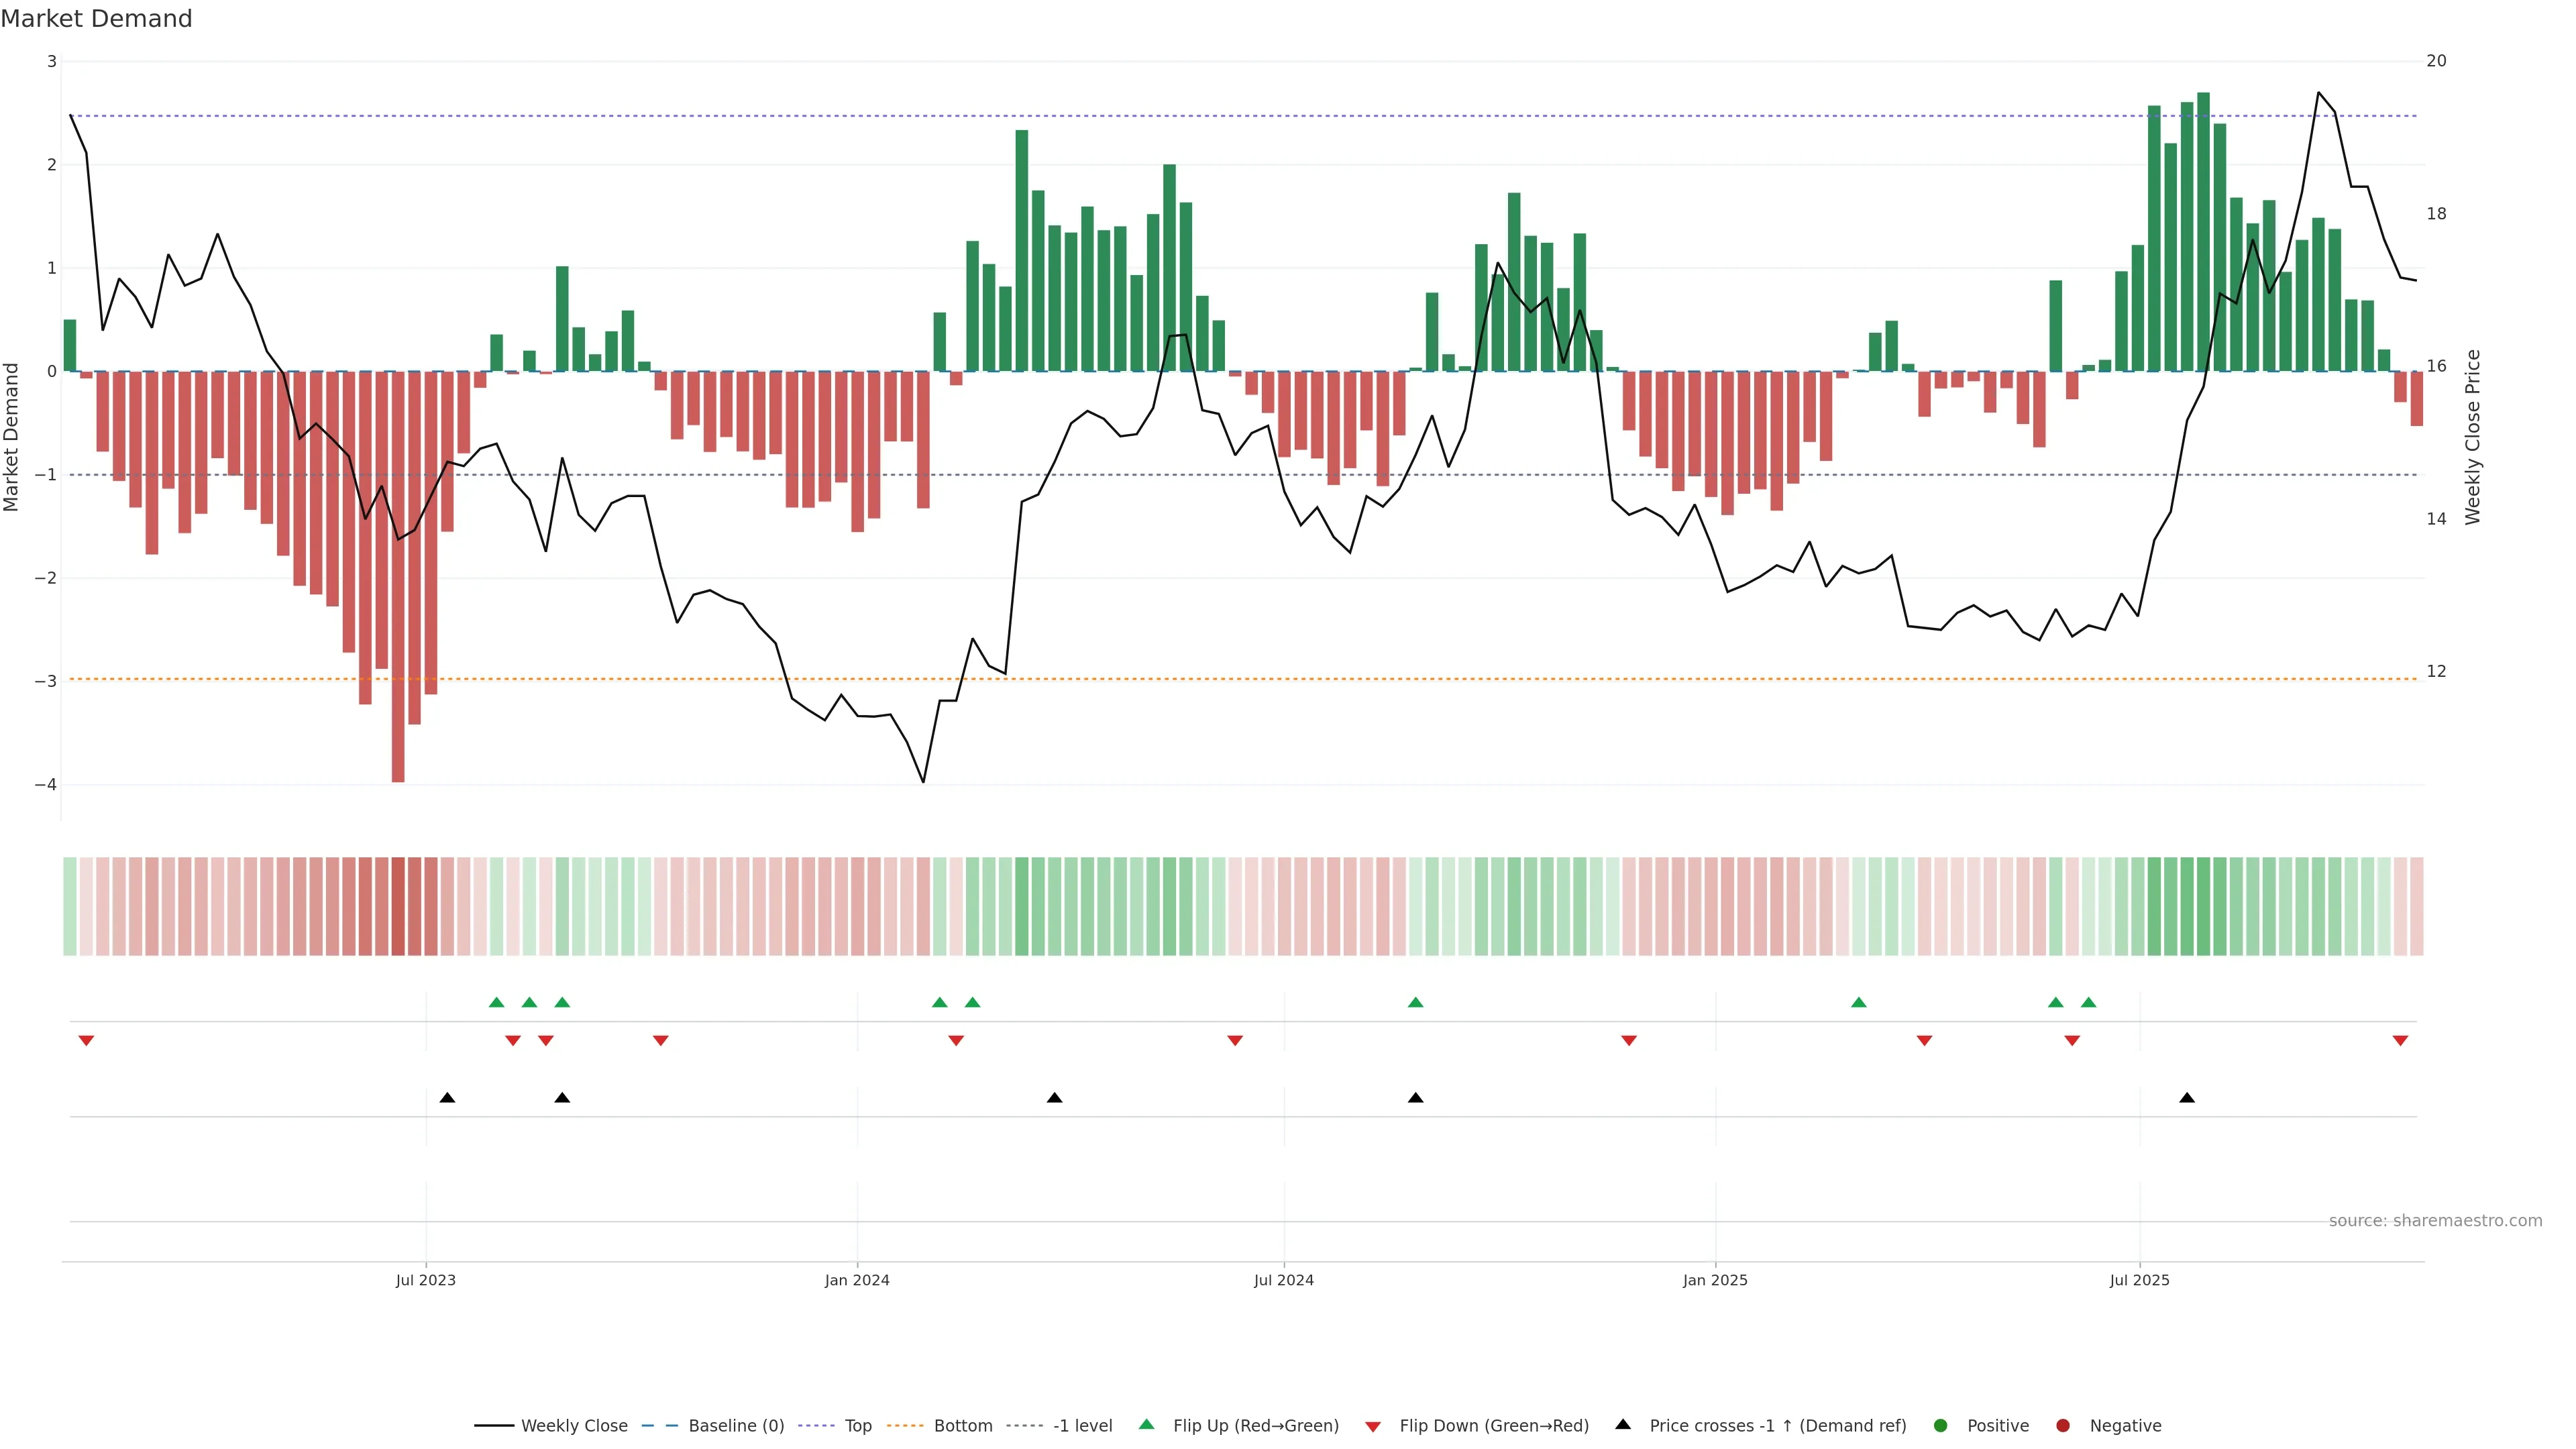Click the red Negative dot in legend

pyautogui.click(x=2063, y=1426)
